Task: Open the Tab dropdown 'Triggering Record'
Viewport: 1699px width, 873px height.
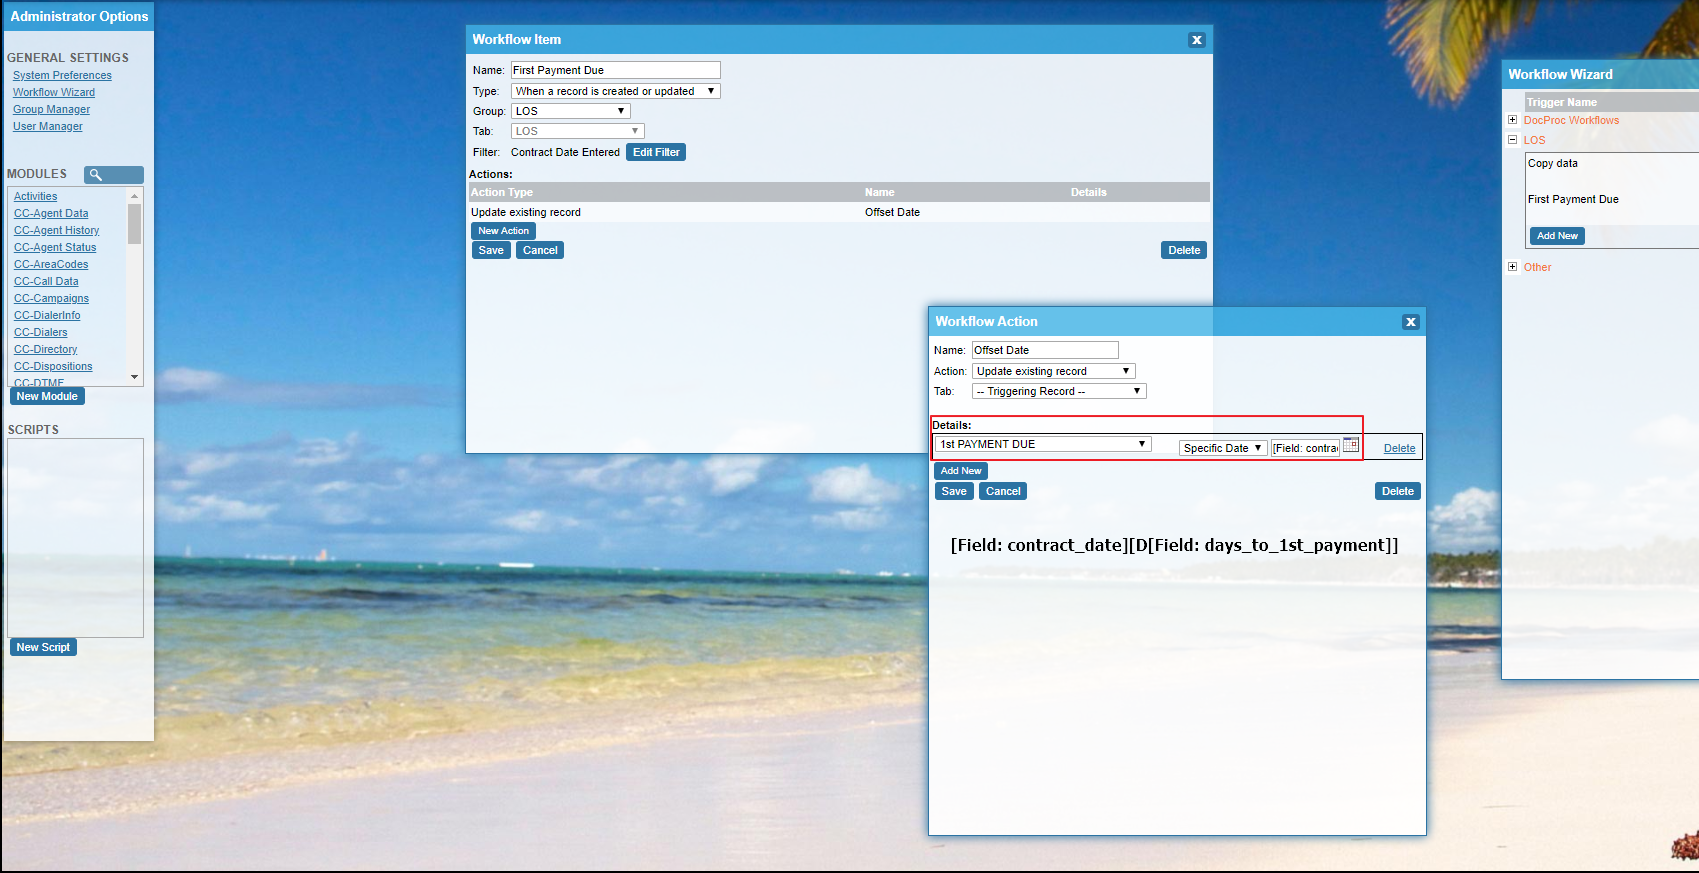Action: [x=1059, y=391]
